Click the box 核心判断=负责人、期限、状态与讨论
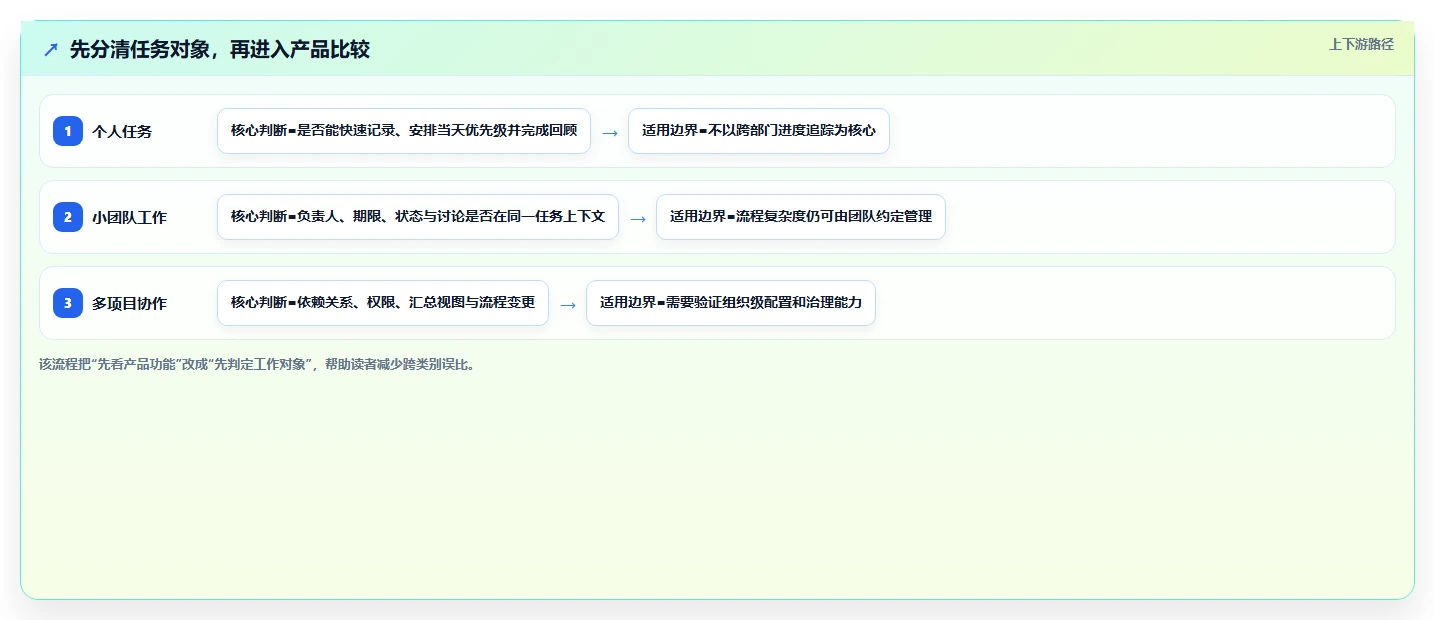Viewport: 1435px width, 620px height. click(418, 217)
